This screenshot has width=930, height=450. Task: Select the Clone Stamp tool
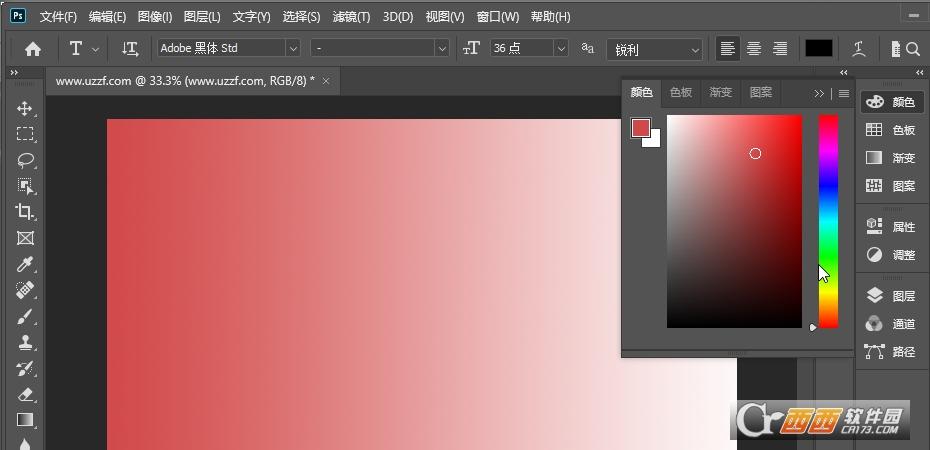[25, 342]
